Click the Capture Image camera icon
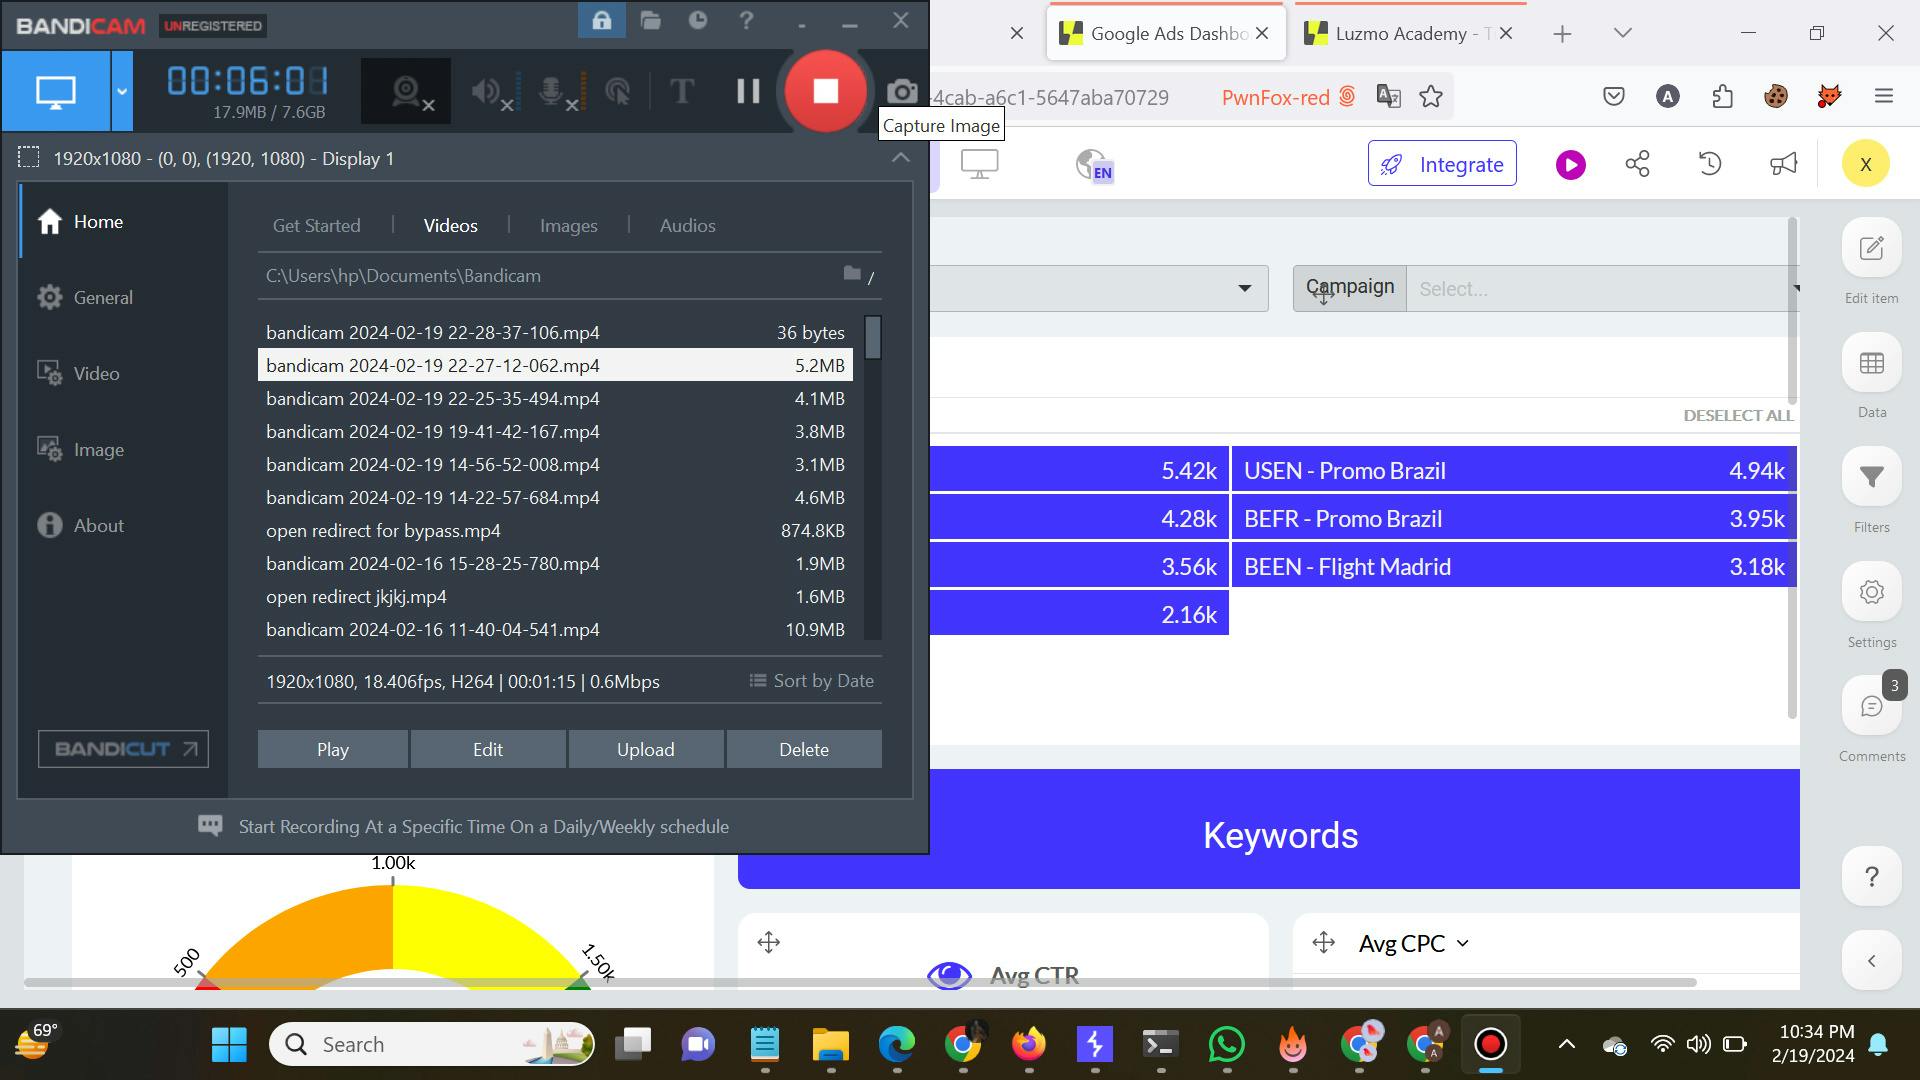The width and height of the screenshot is (1920, 1080). [x=902, y=92]
